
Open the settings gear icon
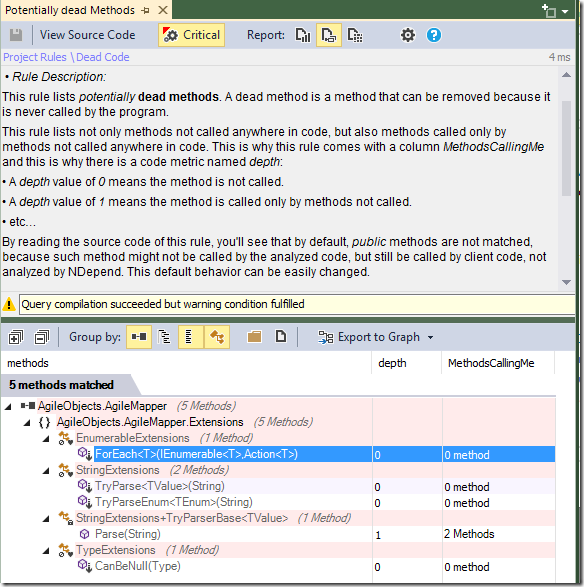point(408,35)
